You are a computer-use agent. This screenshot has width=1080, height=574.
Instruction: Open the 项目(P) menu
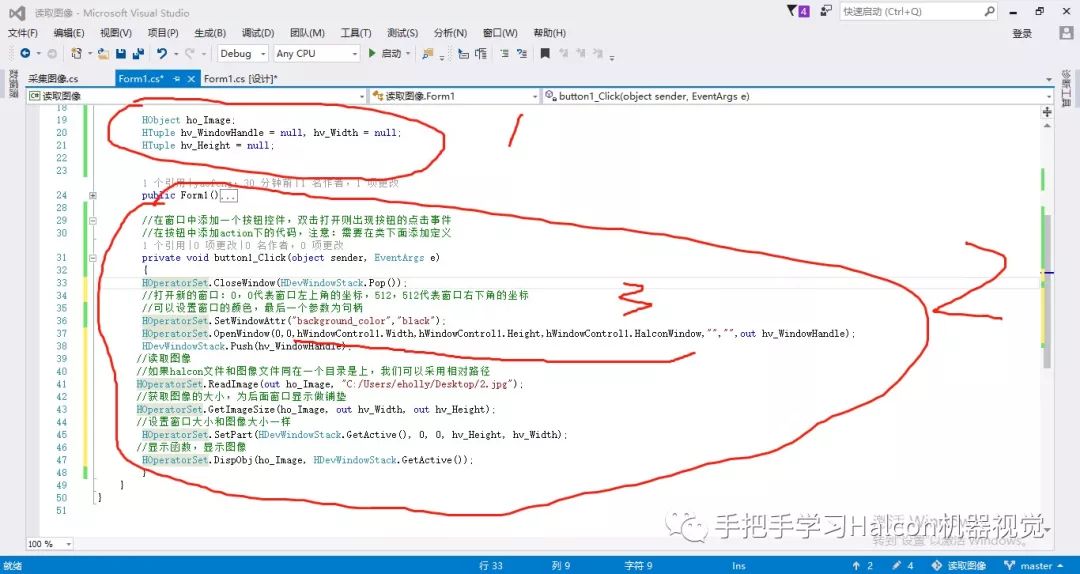click(163, 32)
